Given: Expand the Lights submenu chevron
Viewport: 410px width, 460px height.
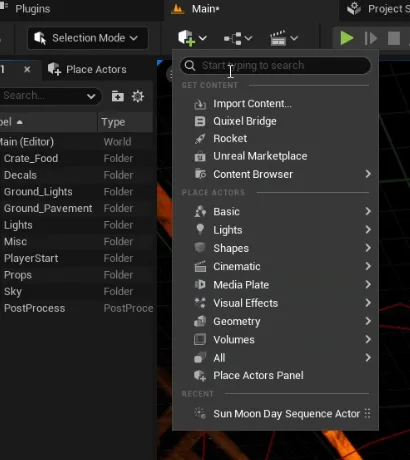Looking at the screenshot, I should pos(368,230).
